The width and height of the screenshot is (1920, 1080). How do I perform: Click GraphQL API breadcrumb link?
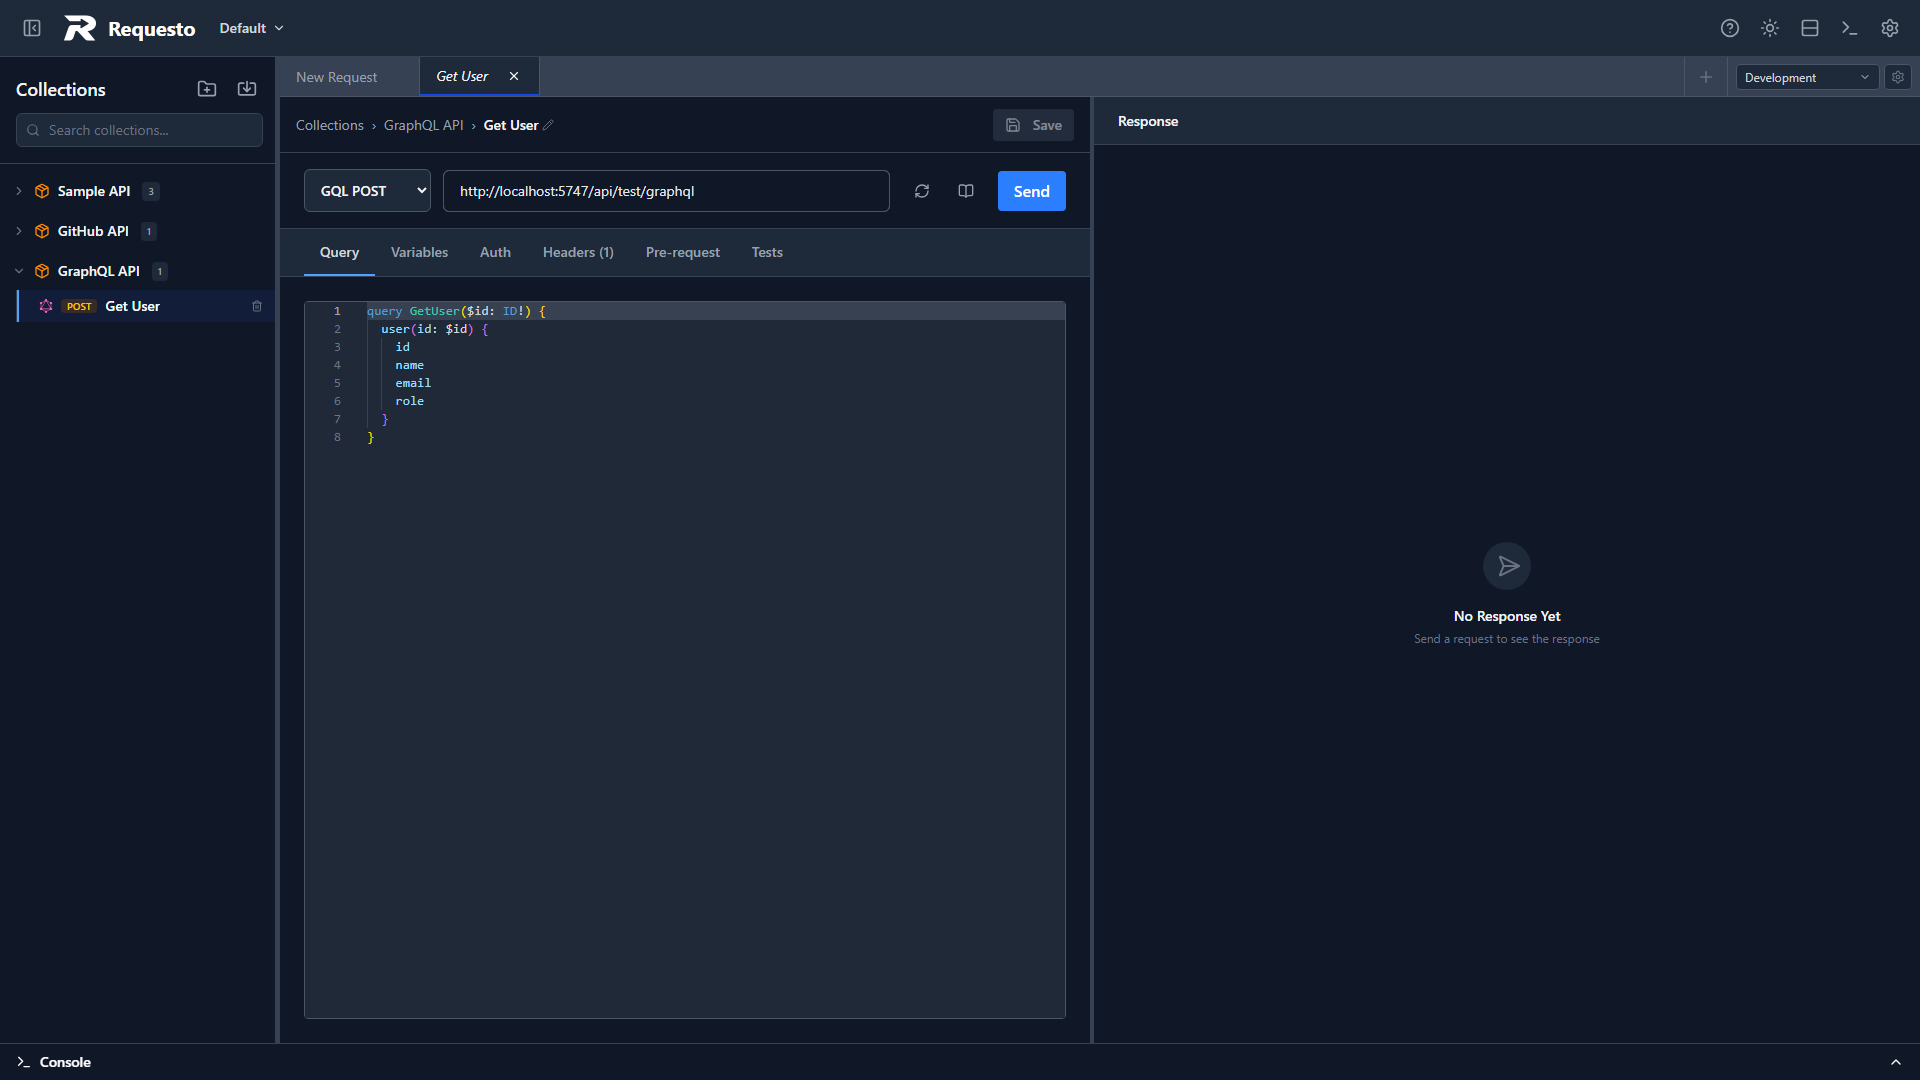(x=424, y=125)
